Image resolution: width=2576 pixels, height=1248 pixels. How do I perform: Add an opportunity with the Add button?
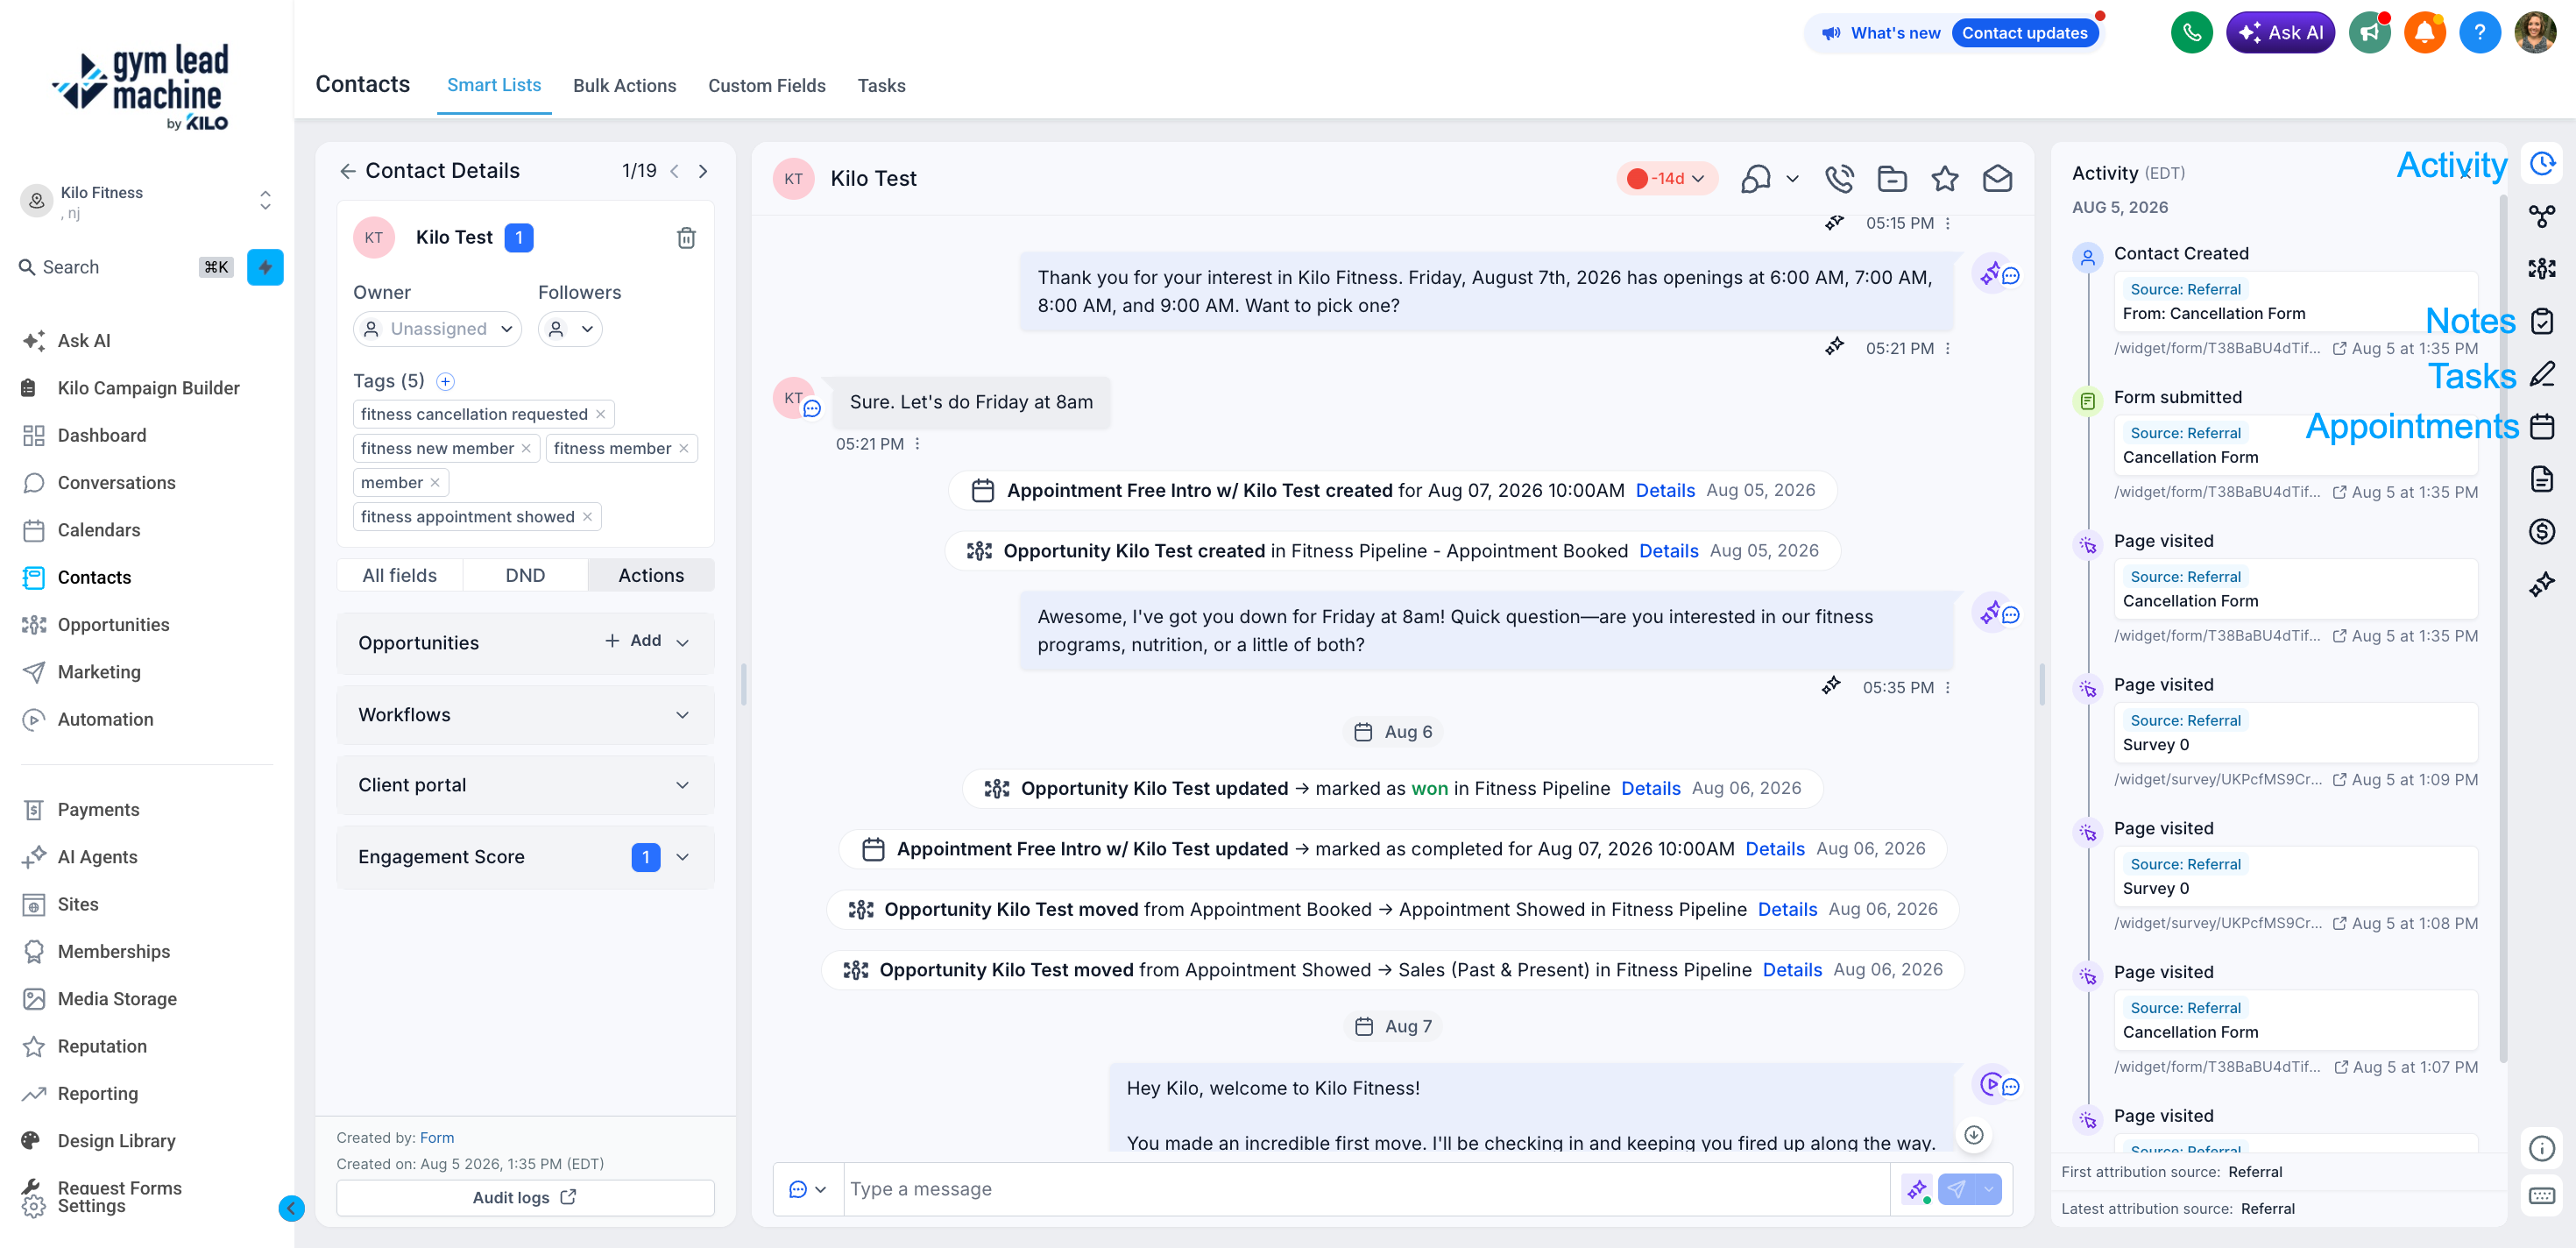[633, 641]
